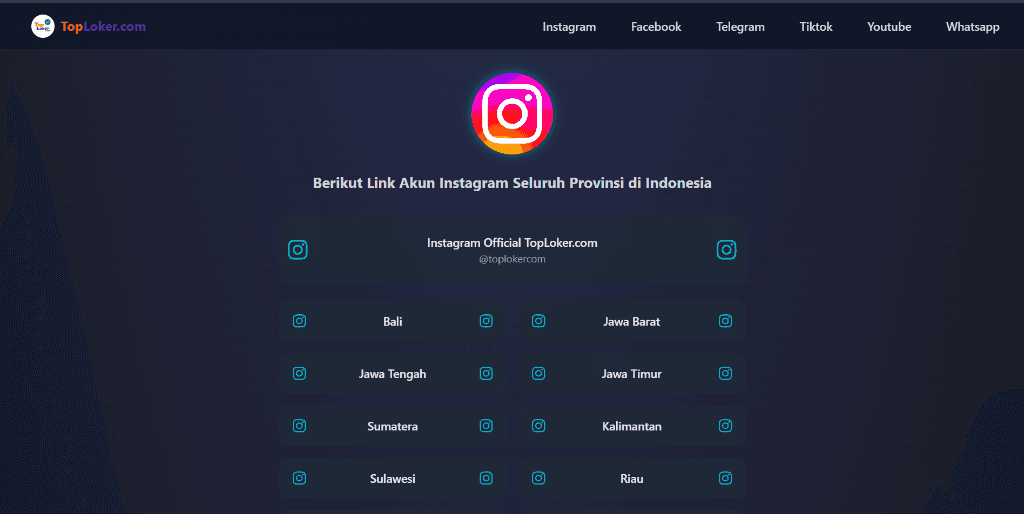Viewport: 1024px width, 514px height.
Task: Select Whatsapp in the top navigation
Action: tap(972, 27)
